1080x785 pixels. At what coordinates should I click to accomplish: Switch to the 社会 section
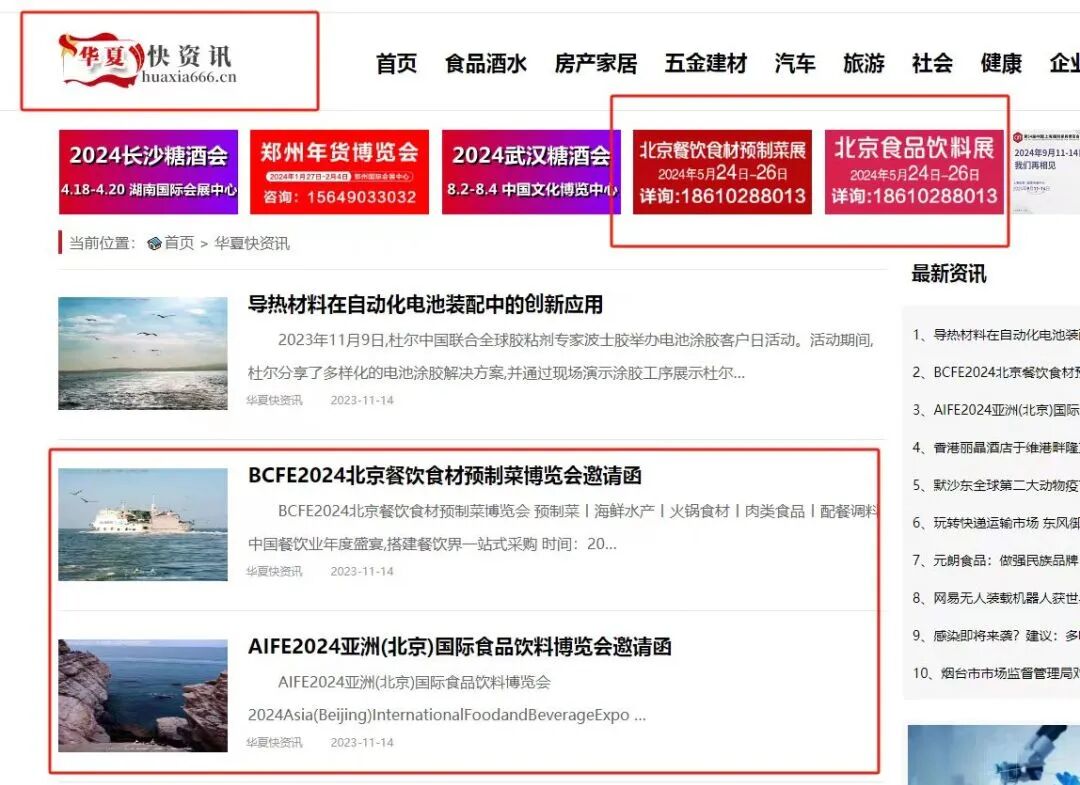(x=933, y=63)
